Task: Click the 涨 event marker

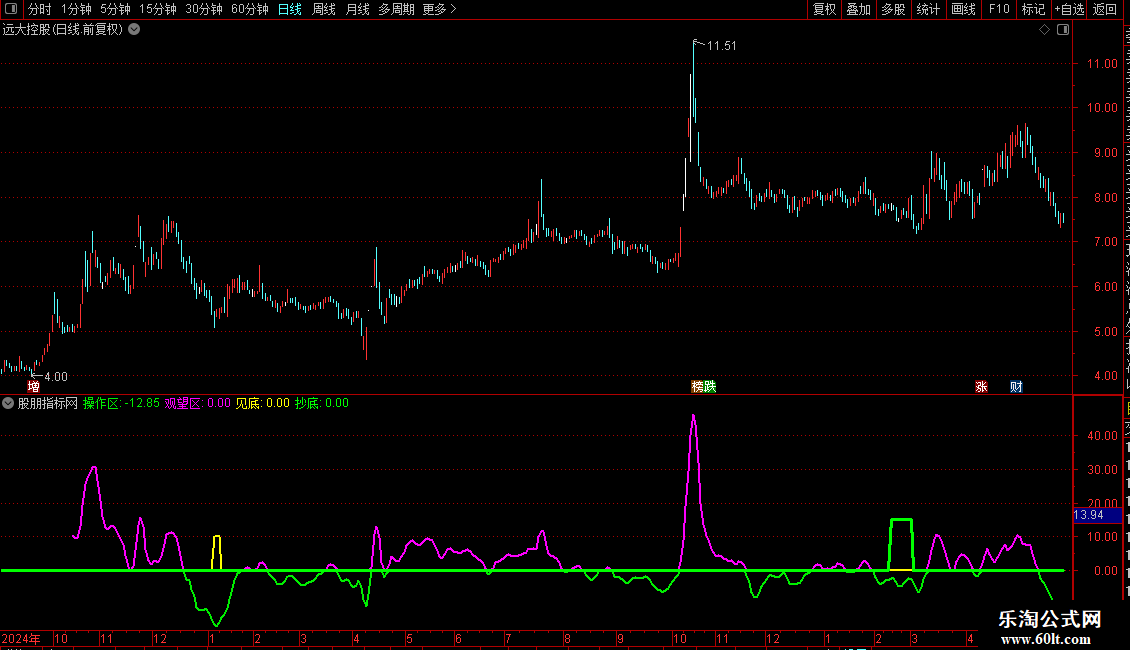Action: point(981,387)
